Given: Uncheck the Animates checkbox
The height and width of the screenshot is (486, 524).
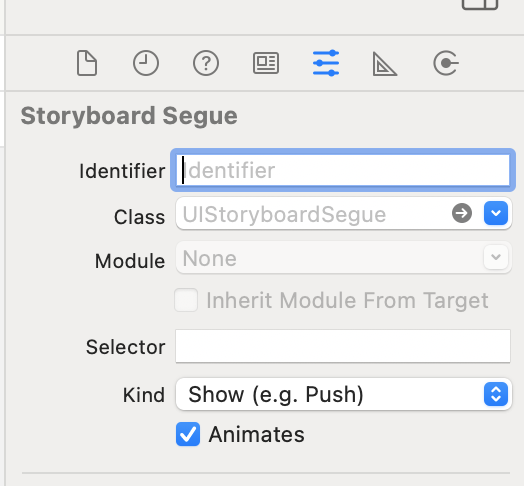Looking at the screenshot, I should [188, 434].
